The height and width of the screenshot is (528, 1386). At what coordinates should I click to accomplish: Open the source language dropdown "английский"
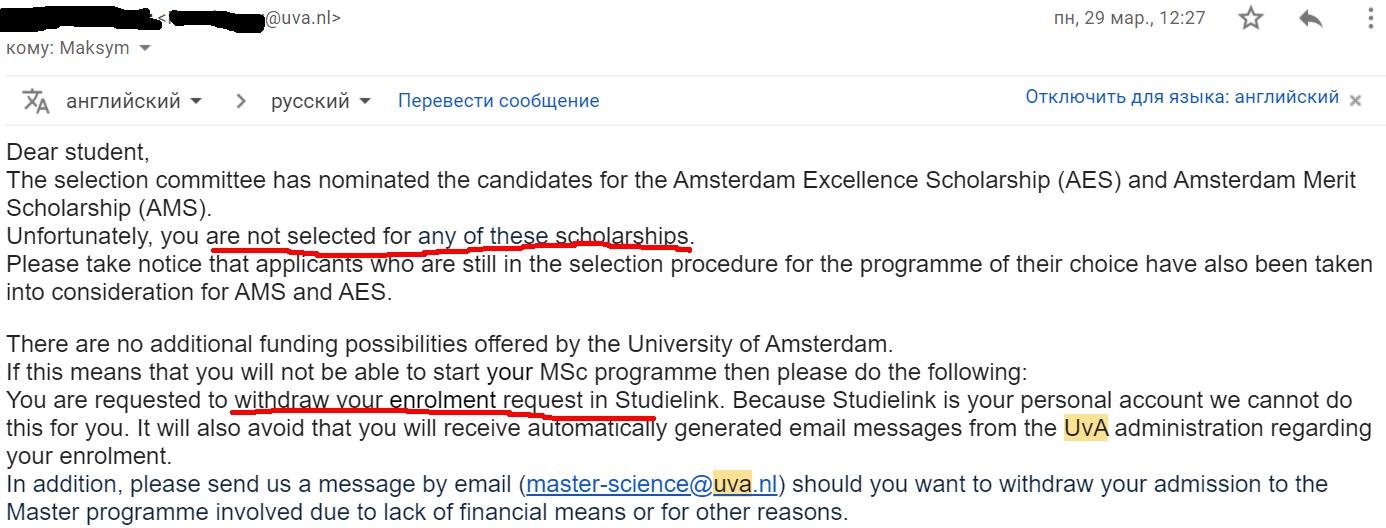pyautogui.click(x=133, y=101)
